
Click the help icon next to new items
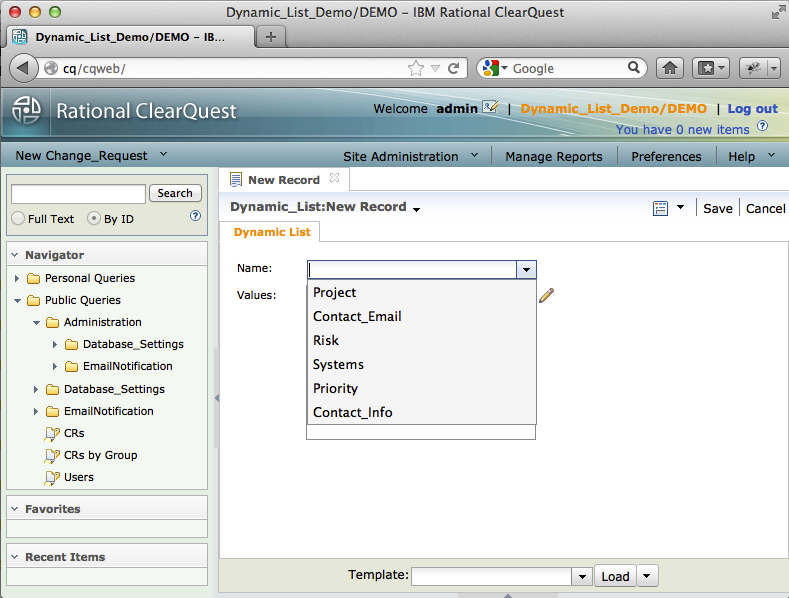(x=763, y=126)
